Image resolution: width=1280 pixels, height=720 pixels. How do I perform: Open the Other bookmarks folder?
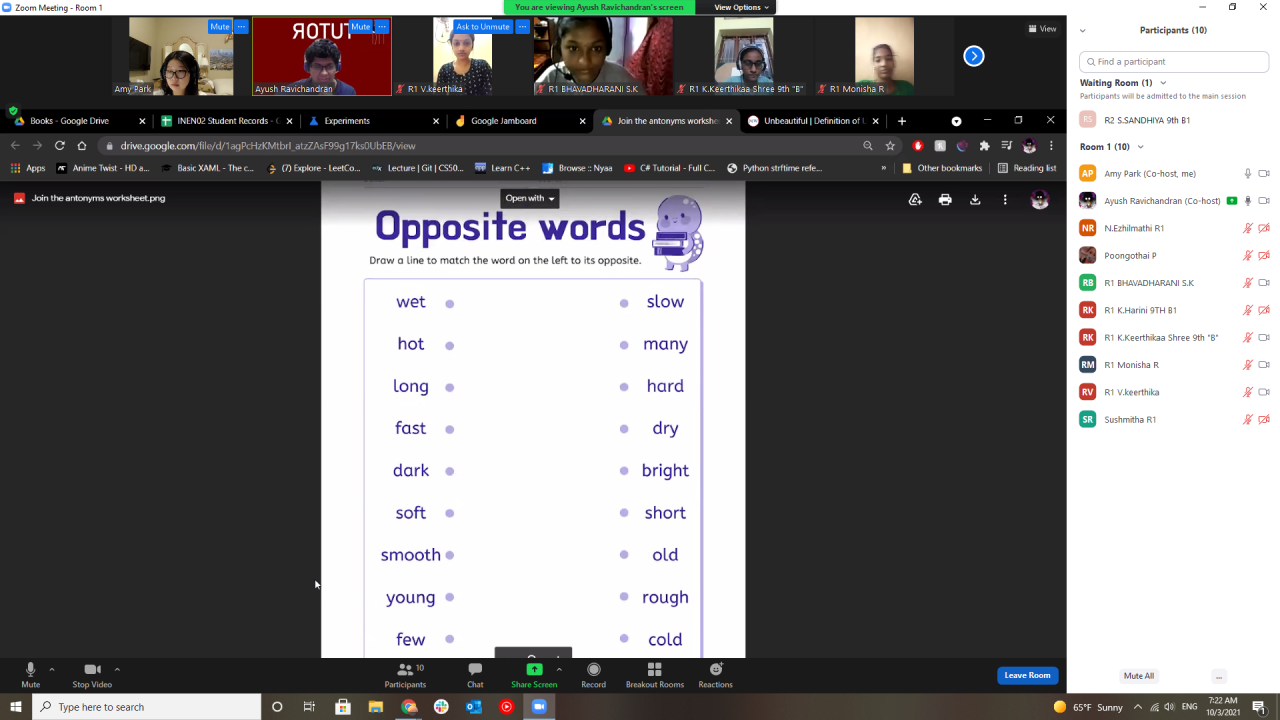click(942, 168)
